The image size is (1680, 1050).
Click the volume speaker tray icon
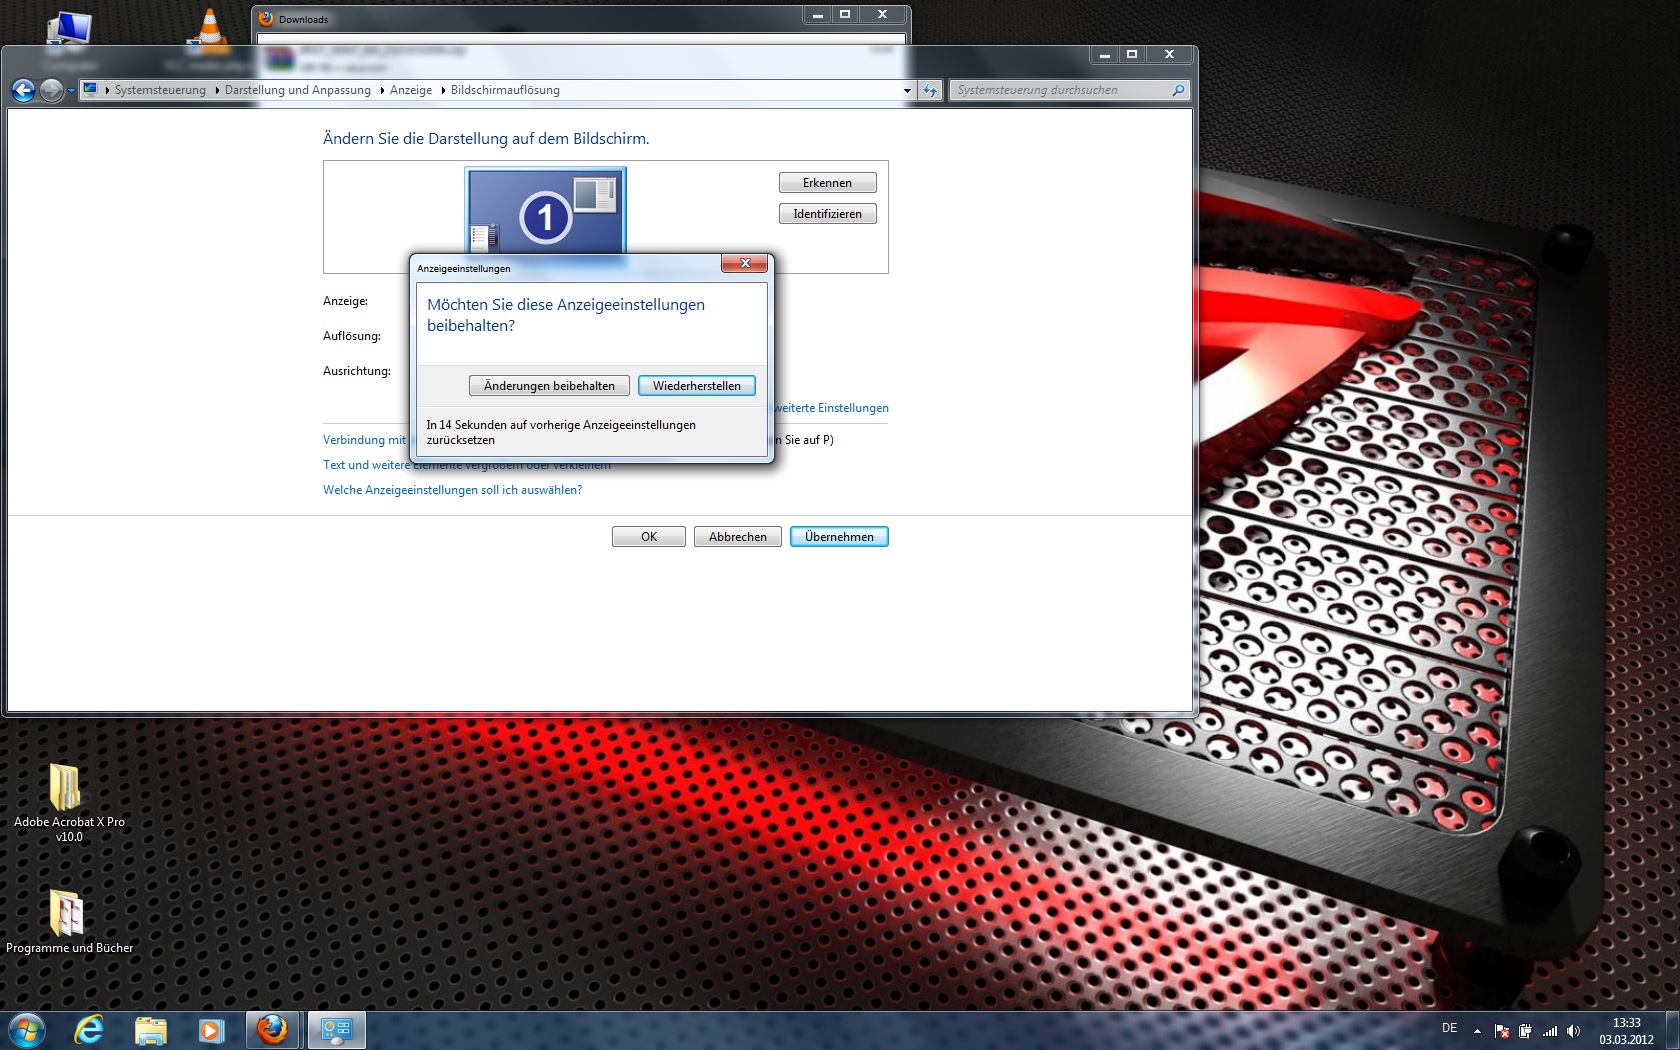click(1573, 1031)
